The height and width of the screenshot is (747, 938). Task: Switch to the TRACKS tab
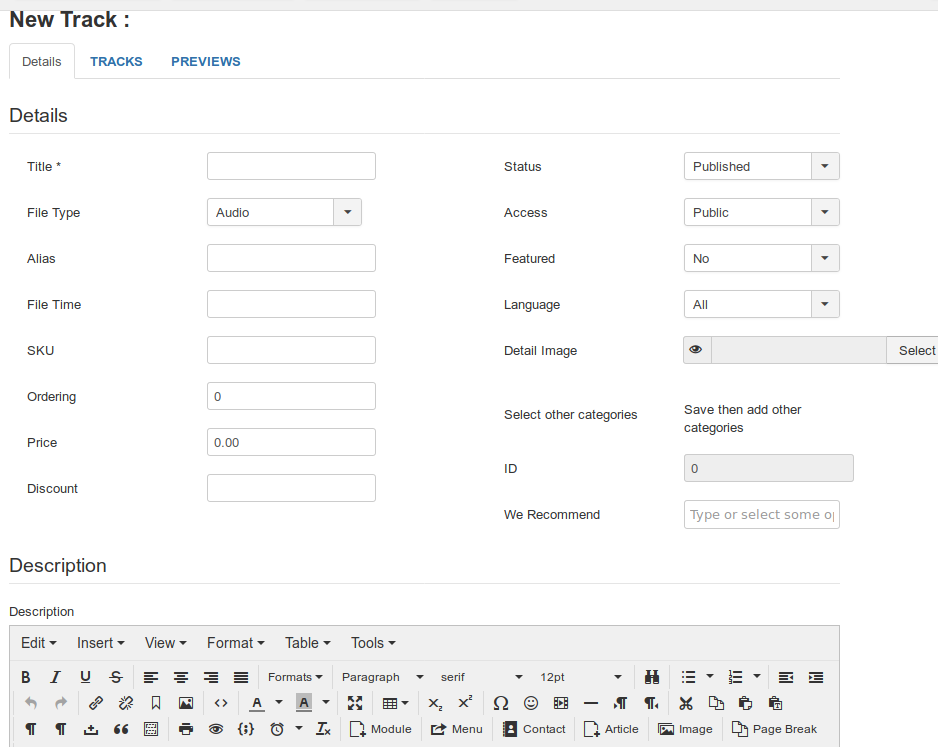[116, 61]
